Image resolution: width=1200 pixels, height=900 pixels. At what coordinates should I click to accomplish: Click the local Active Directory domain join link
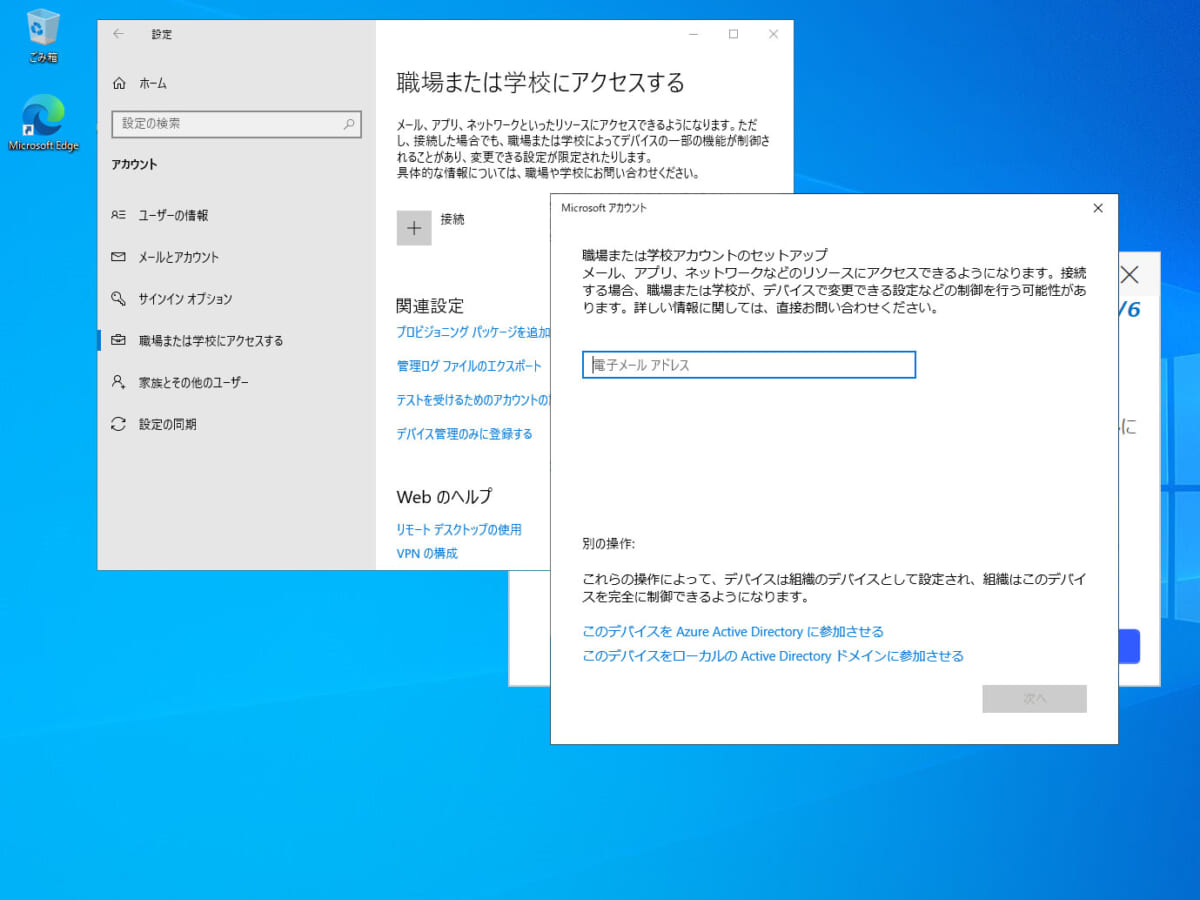tap(773, 657)
